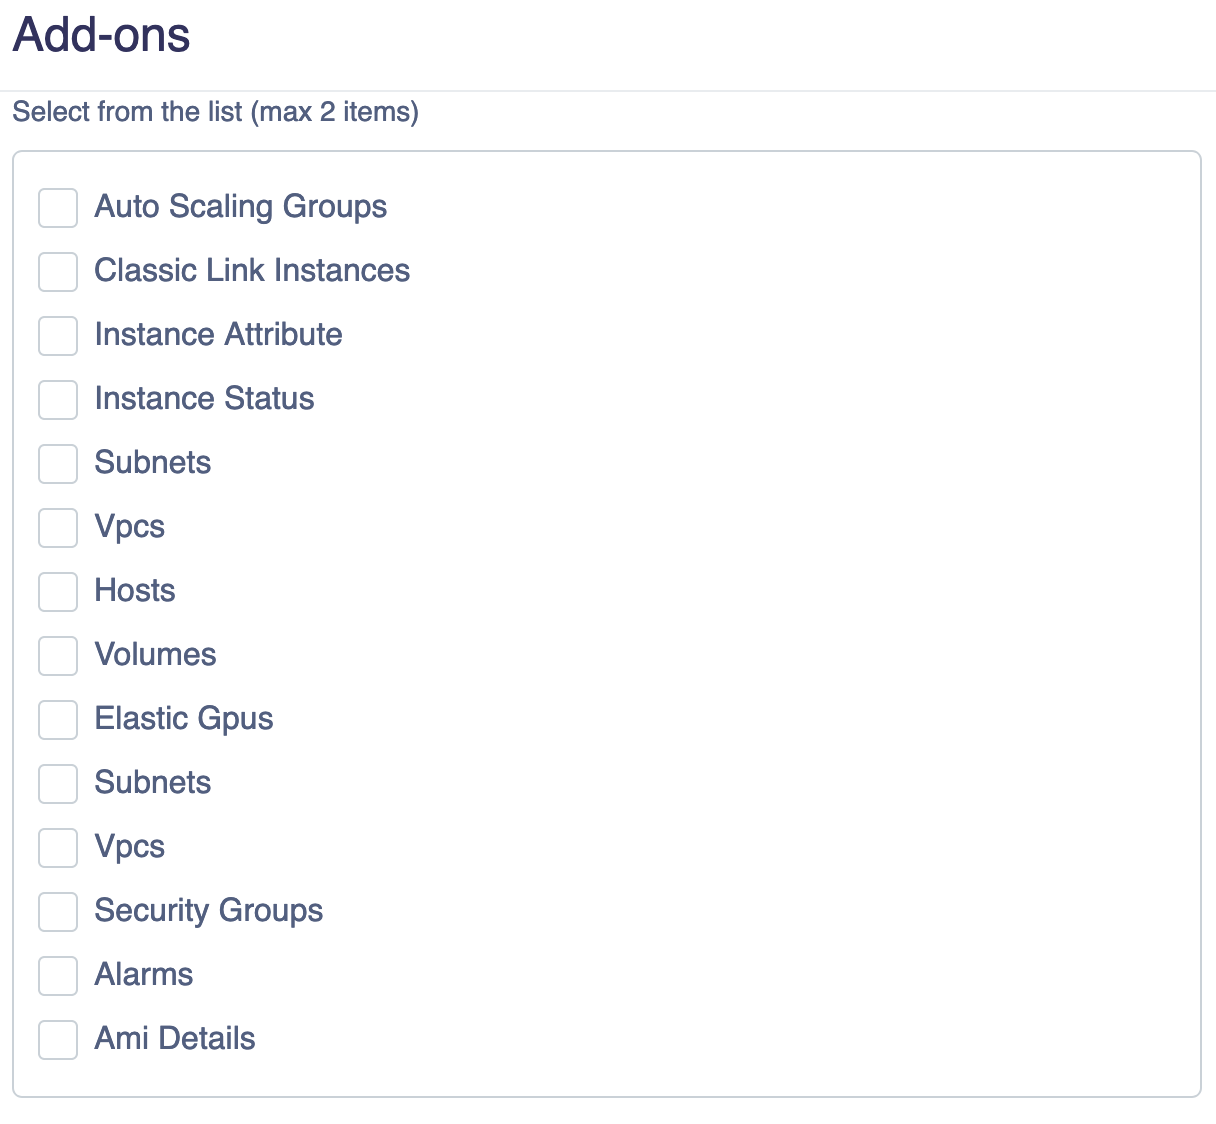
Task: Click the "Elastic Gpus" label text
Action: (x=184, y=719)
